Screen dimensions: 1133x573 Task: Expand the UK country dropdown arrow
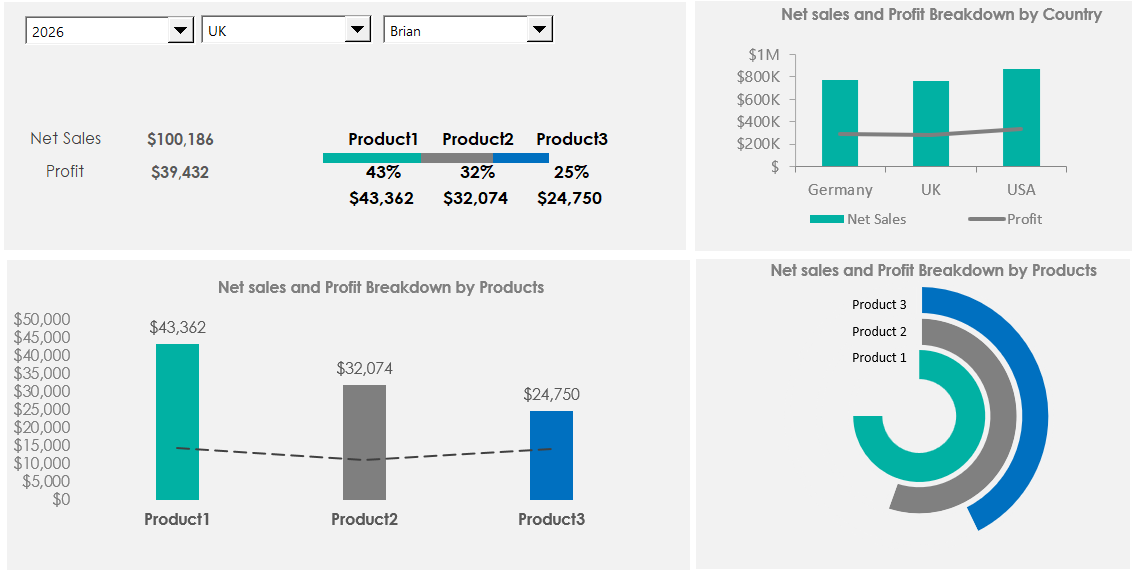(357, 31)
